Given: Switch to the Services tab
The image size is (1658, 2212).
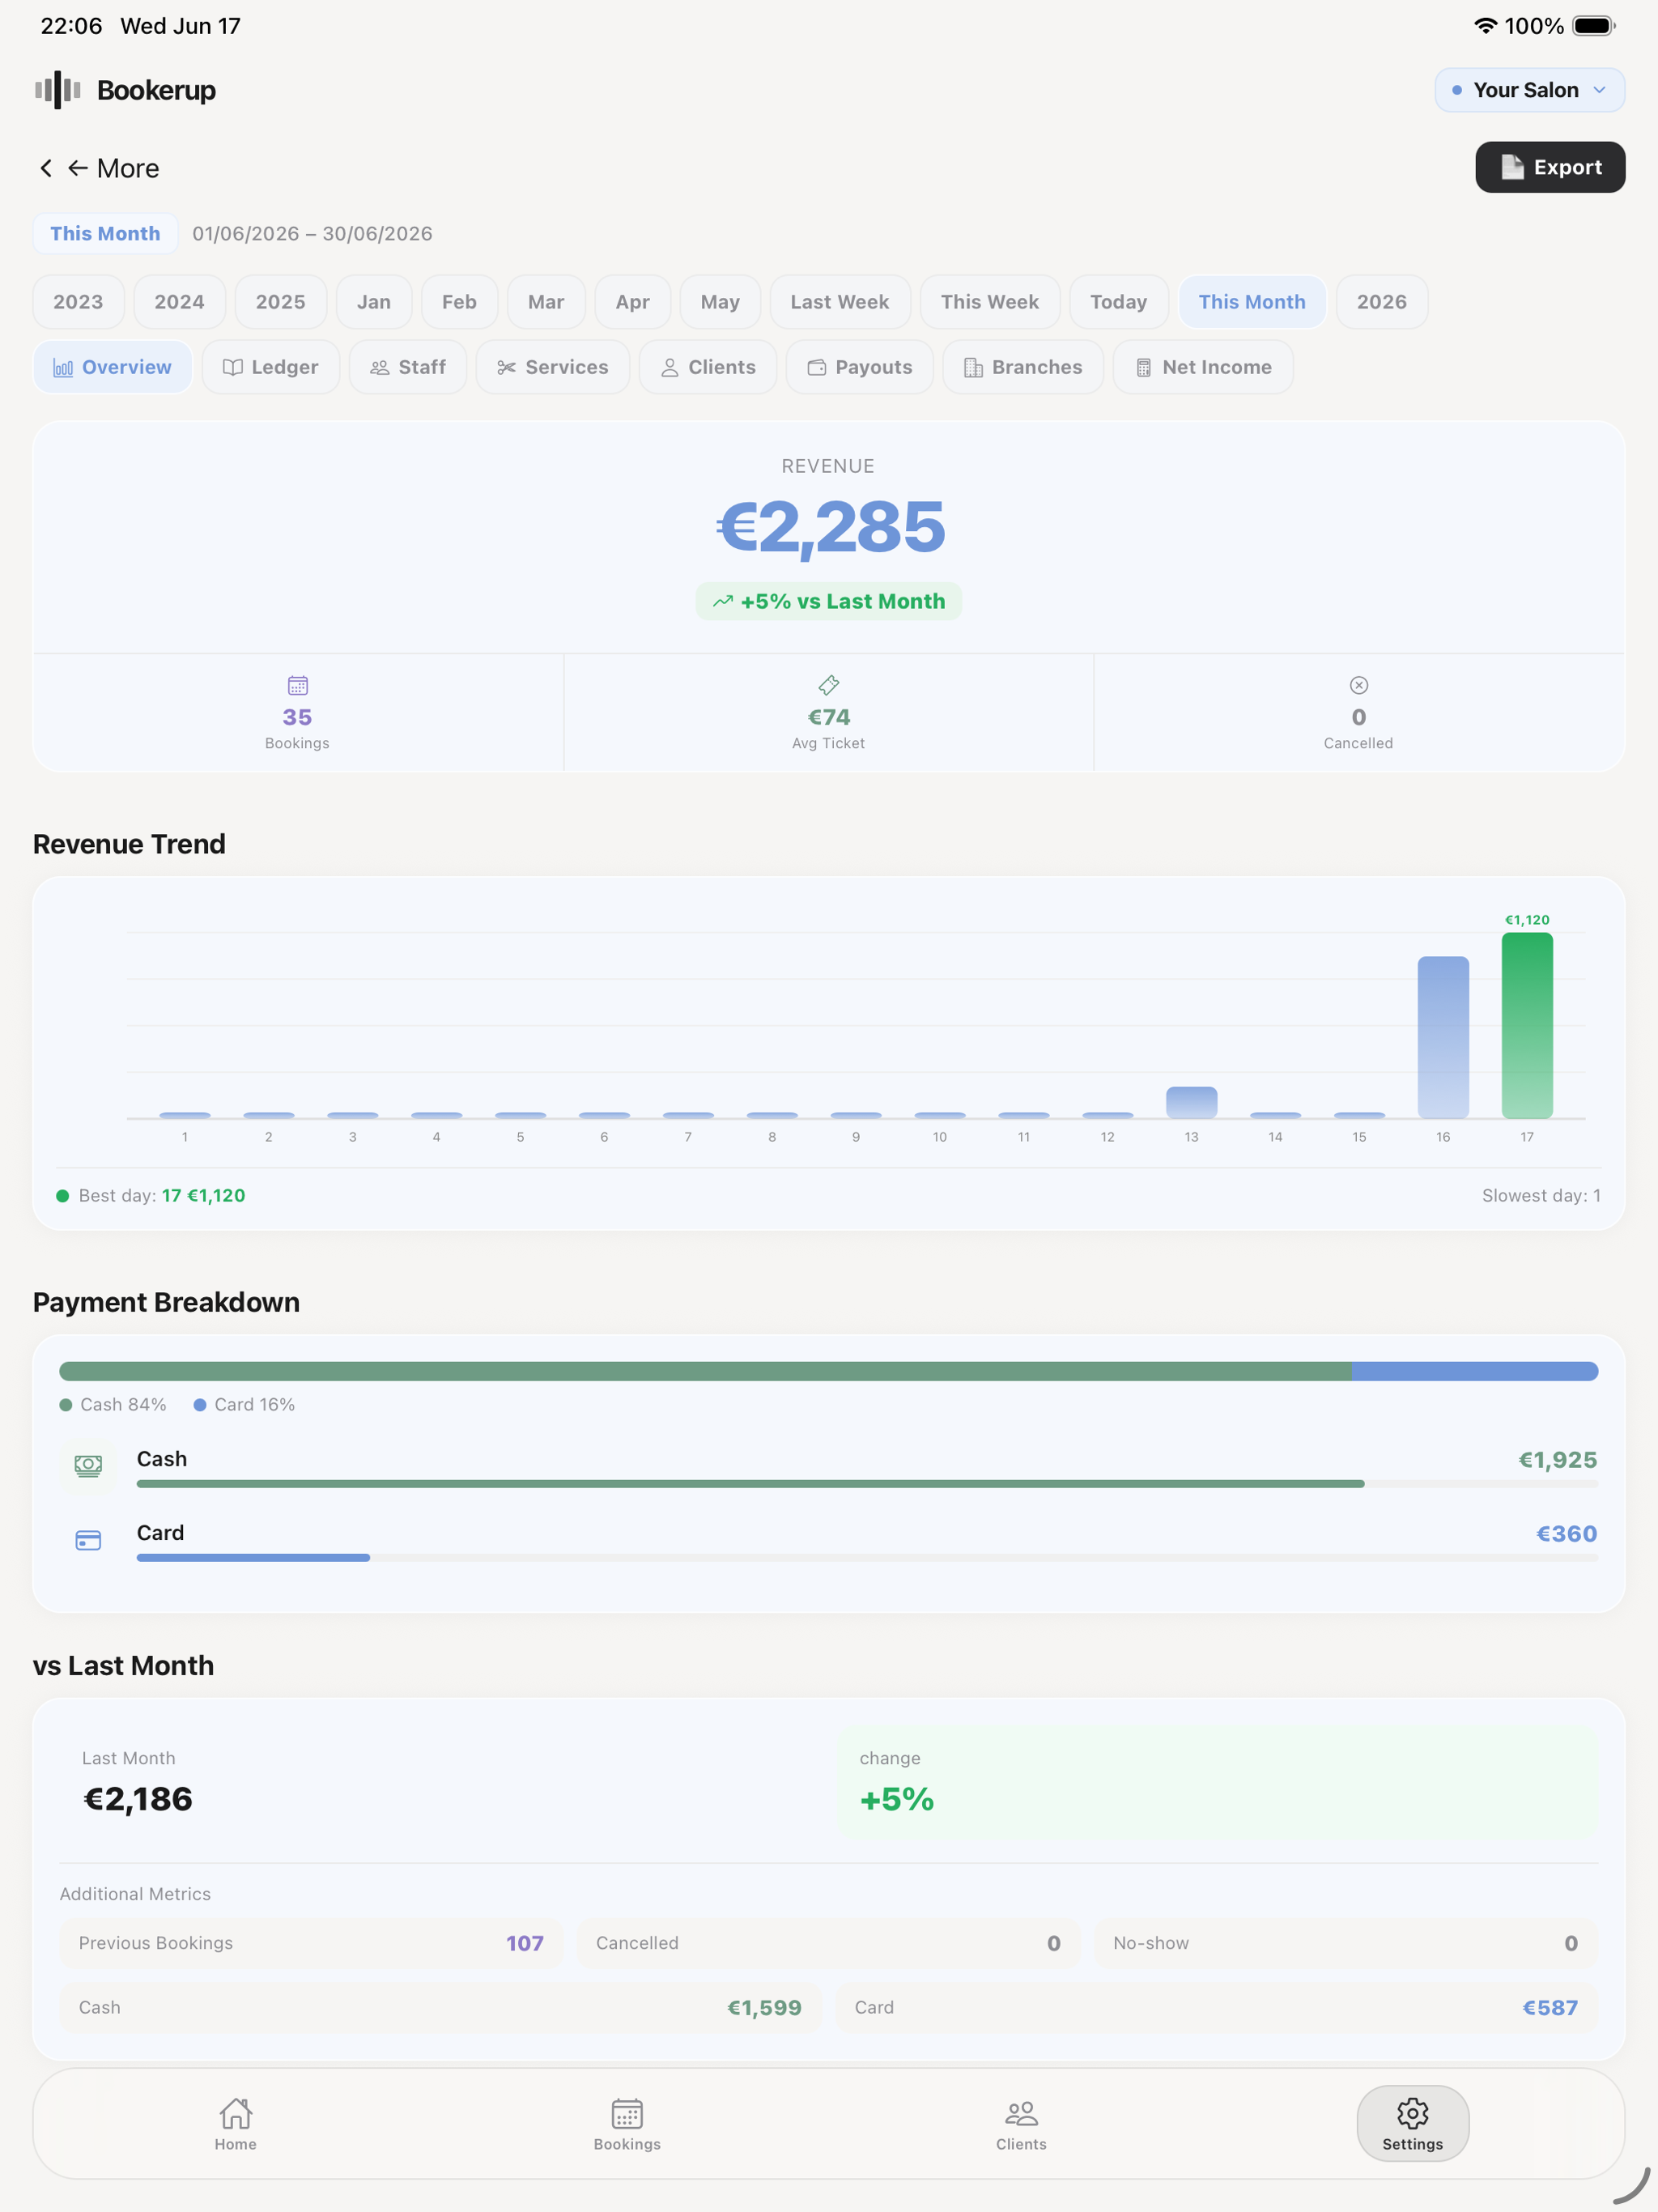Looking at the screenshot, I should tap(552, 367).
